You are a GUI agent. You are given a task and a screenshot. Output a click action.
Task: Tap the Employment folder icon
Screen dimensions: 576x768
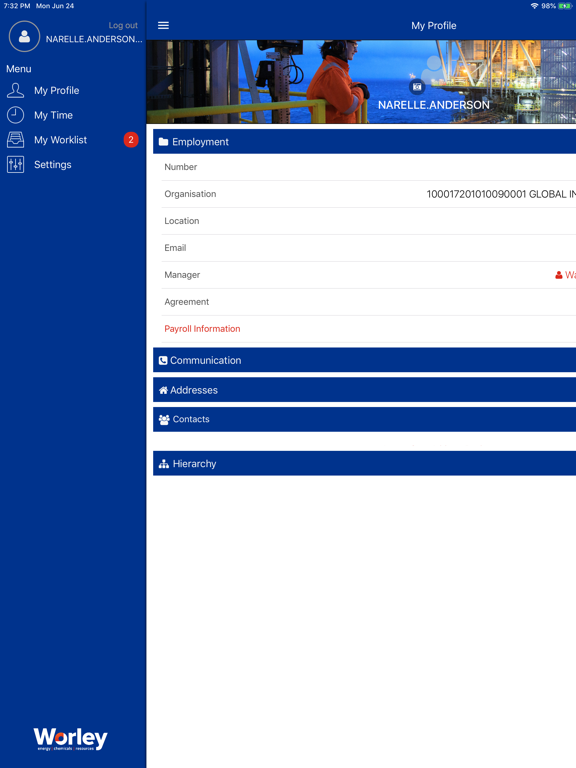(164, 142)
